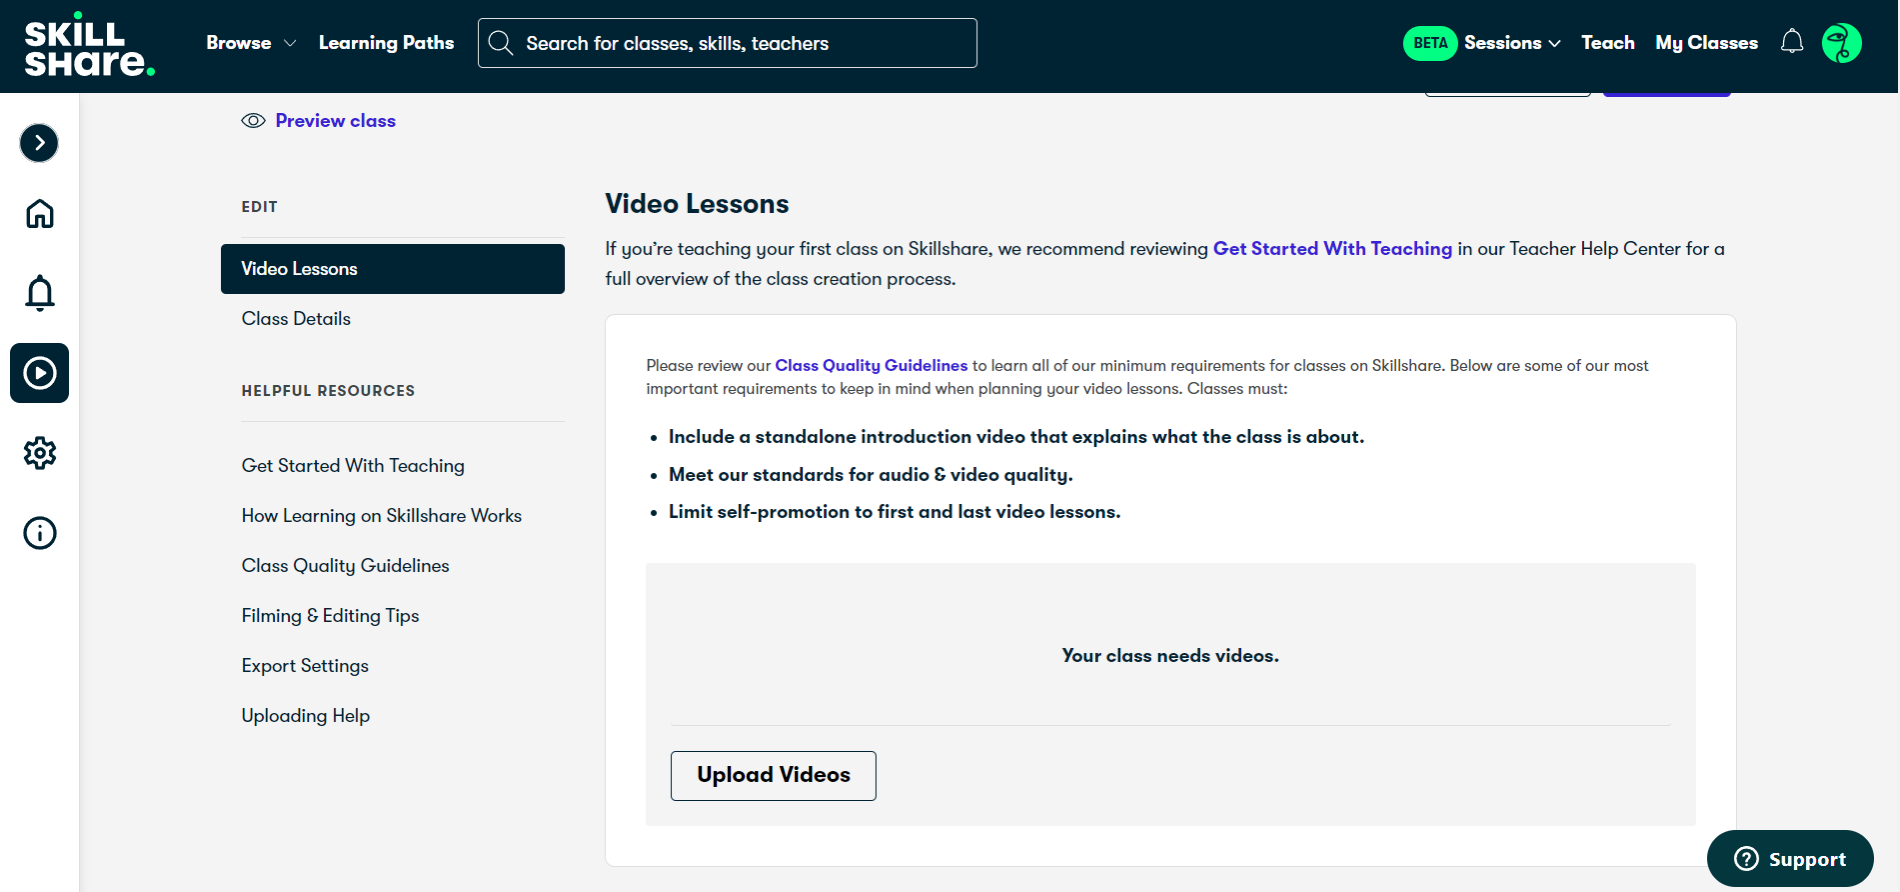Viewport: 1900px width, 892px height.
Task: Open the Teach menu item
Action: coord(1607,43)
